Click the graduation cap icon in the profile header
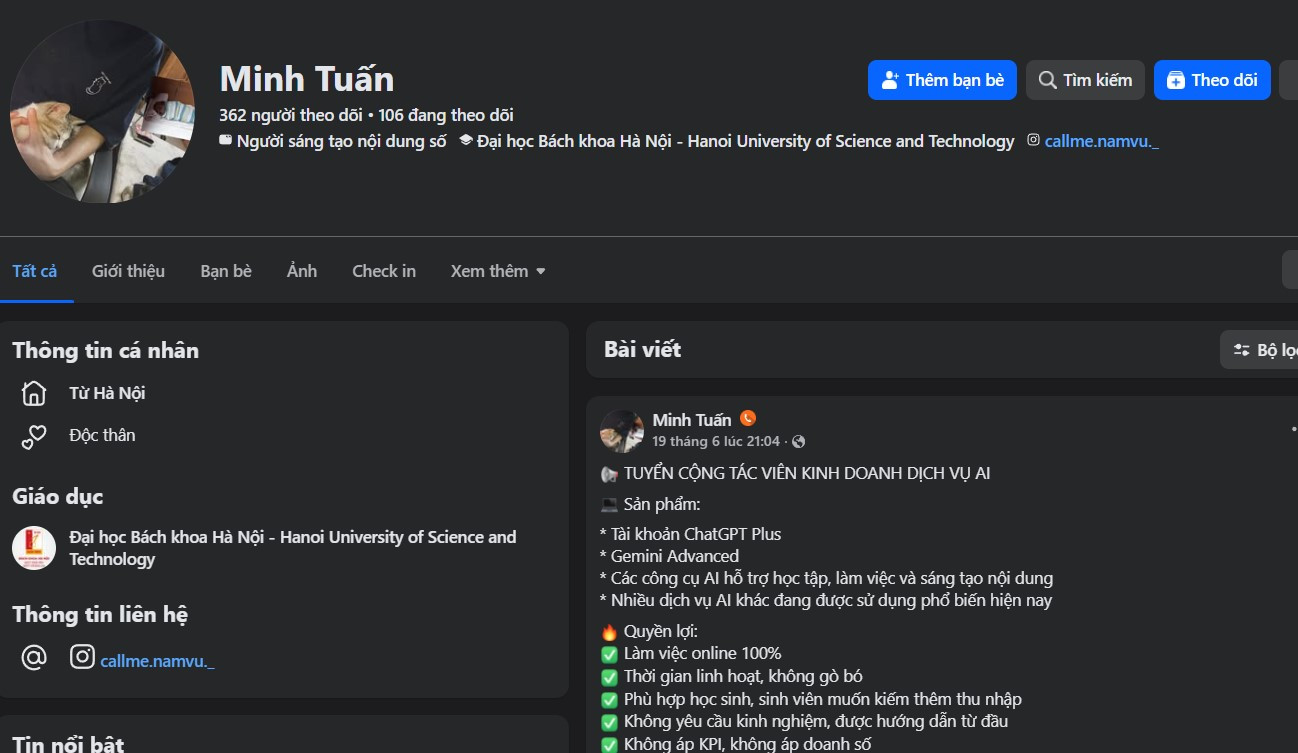This screenshot has height=753, width=1298. coord(465,141)
